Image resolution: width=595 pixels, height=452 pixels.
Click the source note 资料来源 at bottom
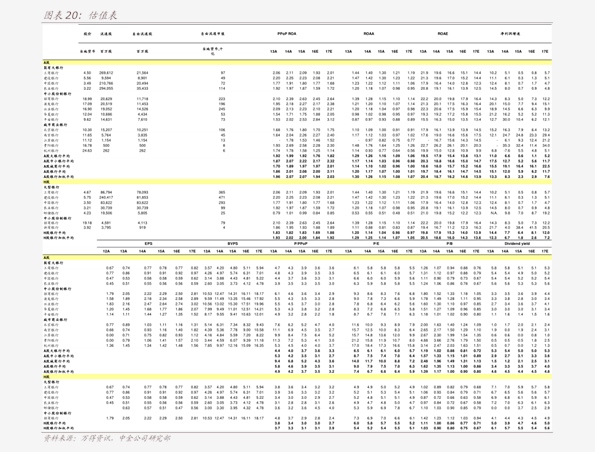pos(107,438)
